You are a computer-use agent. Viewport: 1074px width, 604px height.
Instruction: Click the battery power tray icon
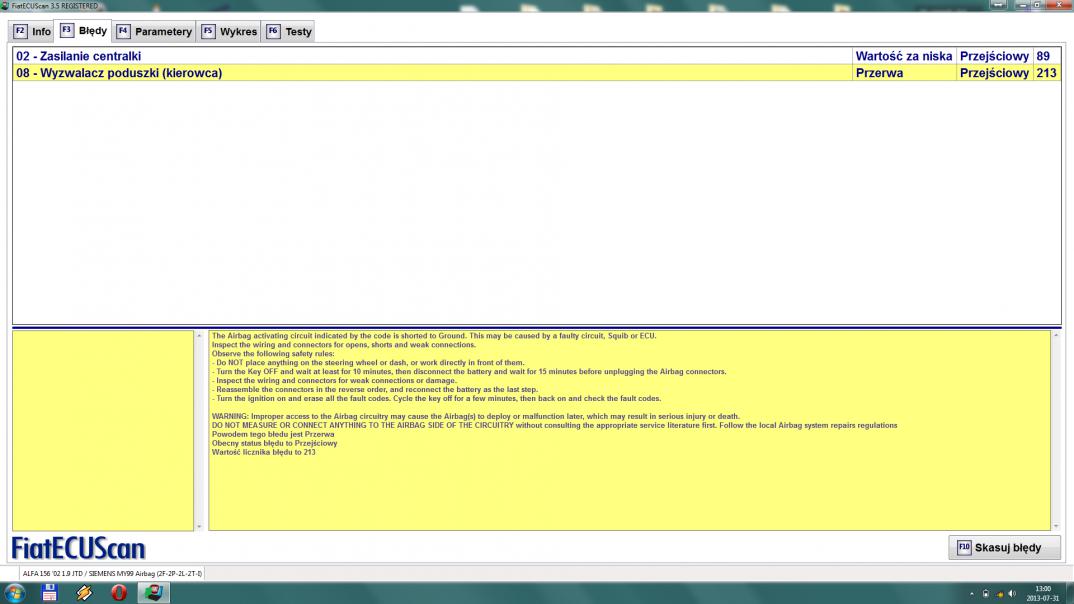click(986, 594)
